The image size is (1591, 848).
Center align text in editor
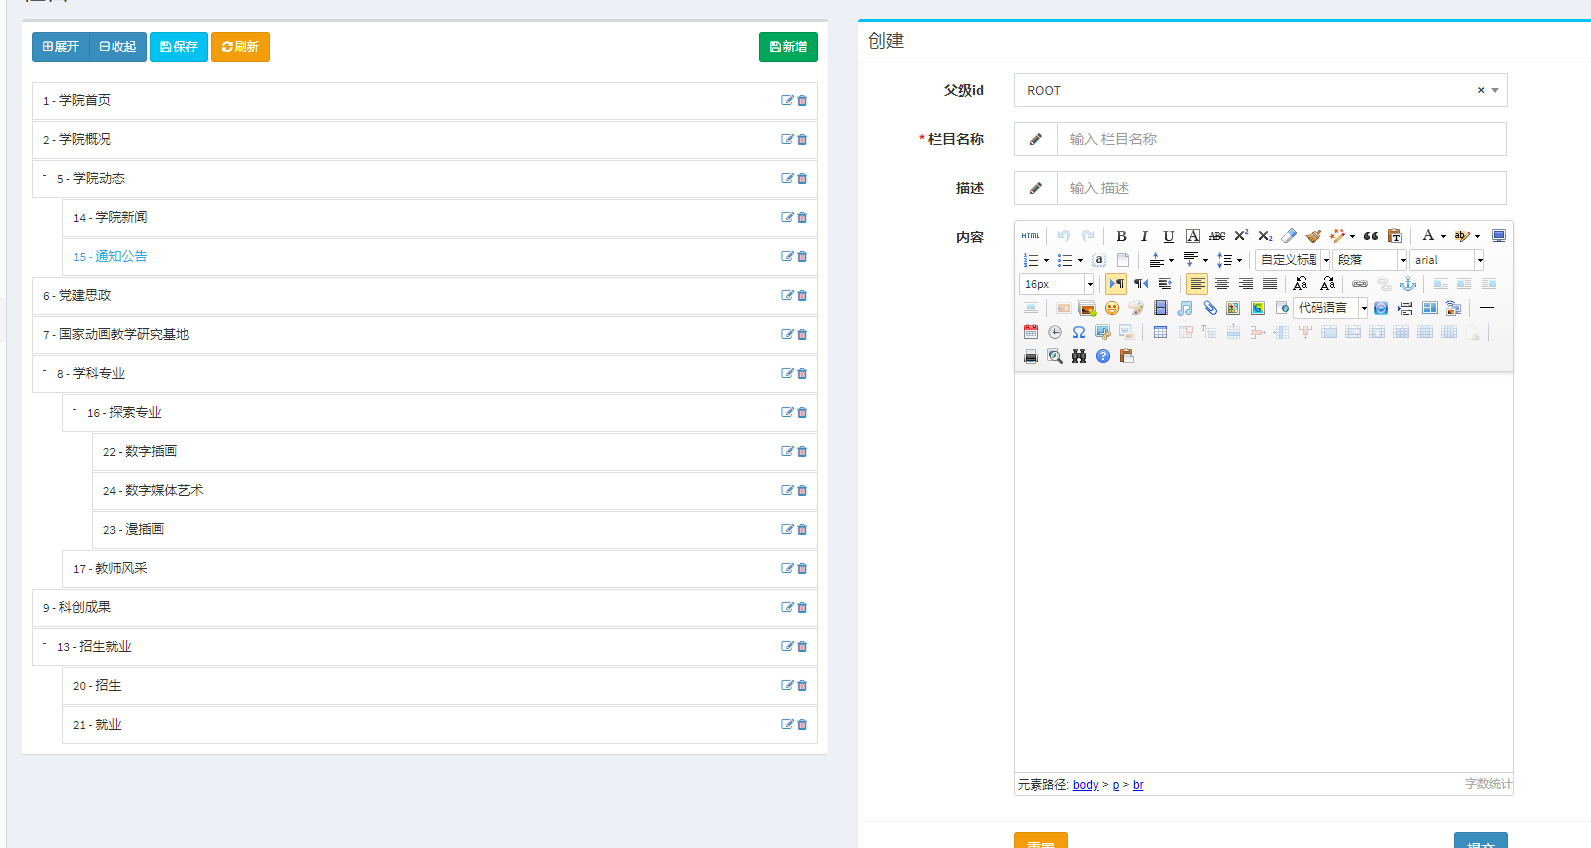tap(1222, 284)
